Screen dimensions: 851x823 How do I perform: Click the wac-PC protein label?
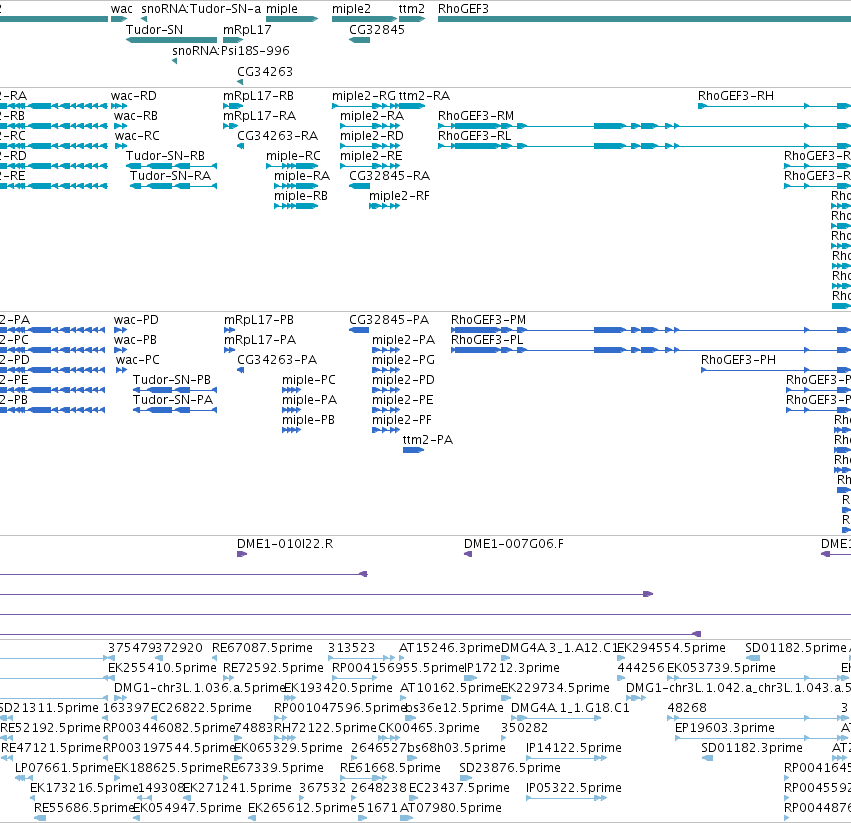137,360
